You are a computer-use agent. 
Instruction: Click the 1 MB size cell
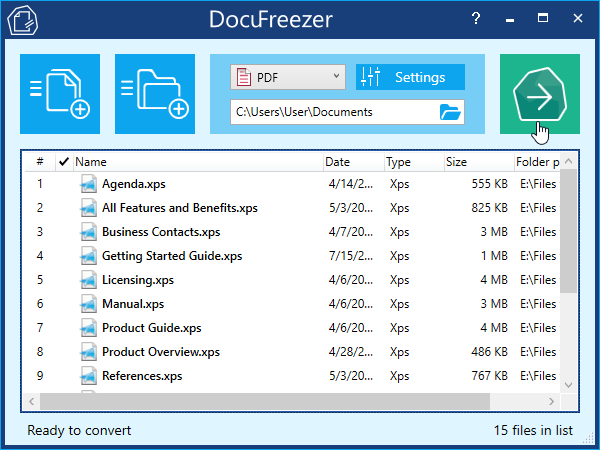(x=494, y=256)
